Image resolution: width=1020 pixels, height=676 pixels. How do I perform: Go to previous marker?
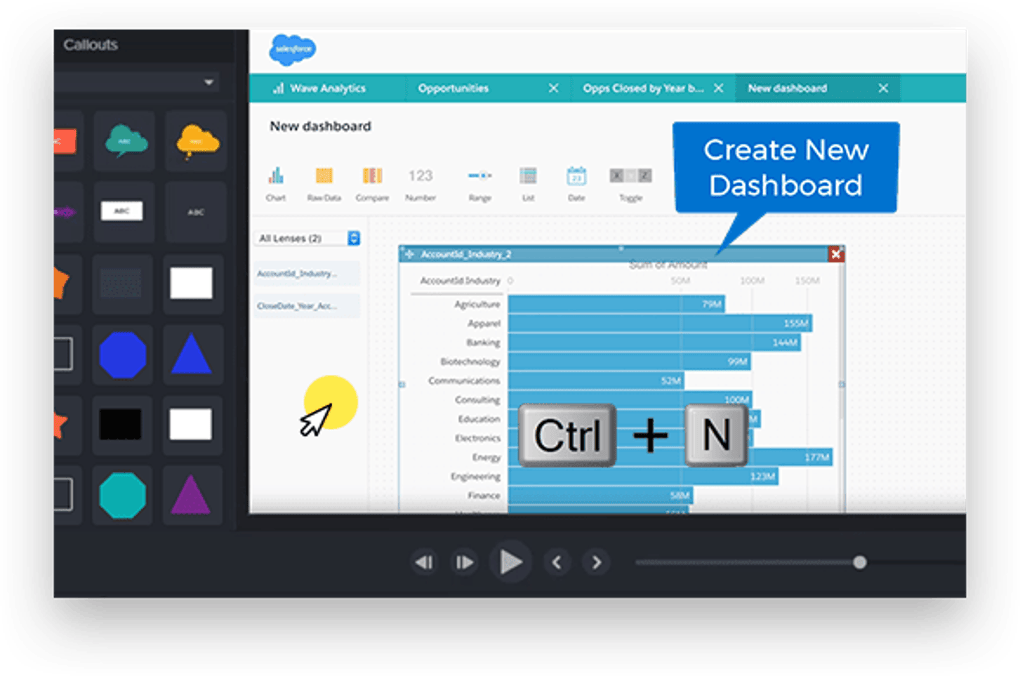pos(557,561)
